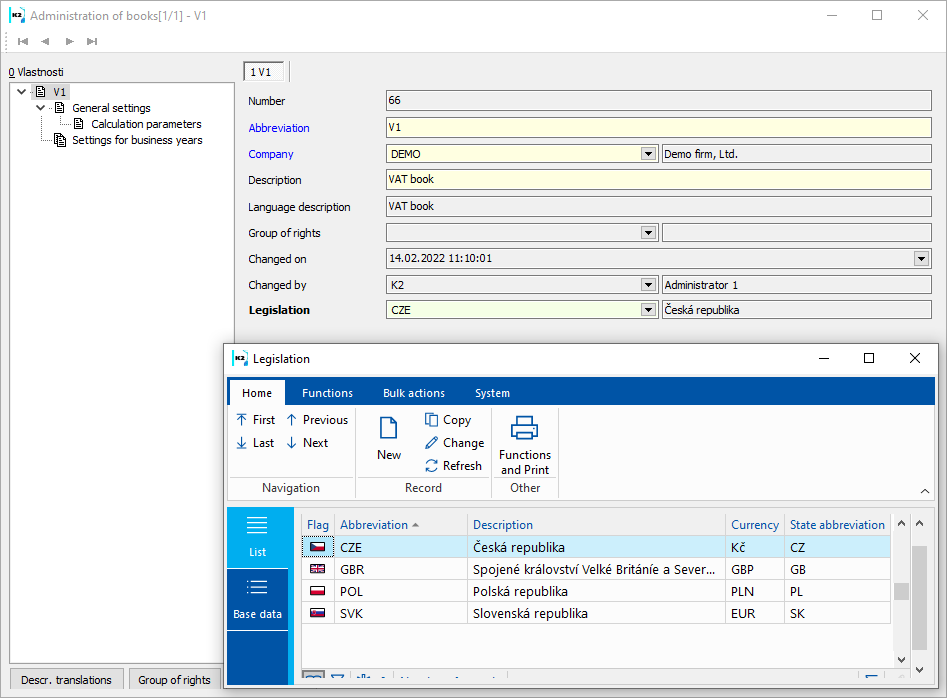This screenshot has width=947, height=698.
Task: Click the Refresh icon
Action: pyautogui.click(x=432, y=466)
